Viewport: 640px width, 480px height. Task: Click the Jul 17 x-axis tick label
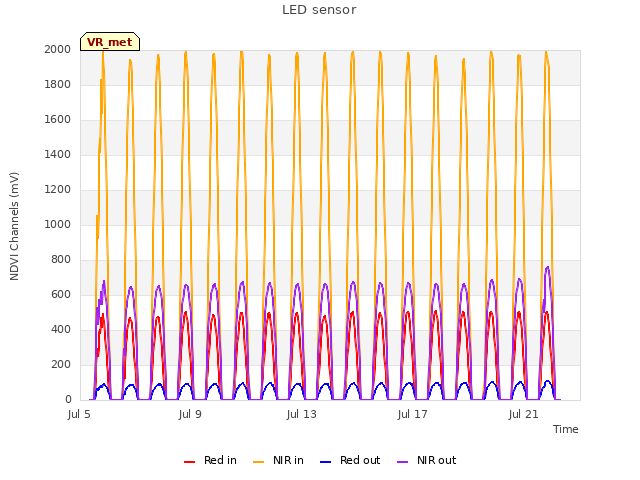(x=412, y=414)
